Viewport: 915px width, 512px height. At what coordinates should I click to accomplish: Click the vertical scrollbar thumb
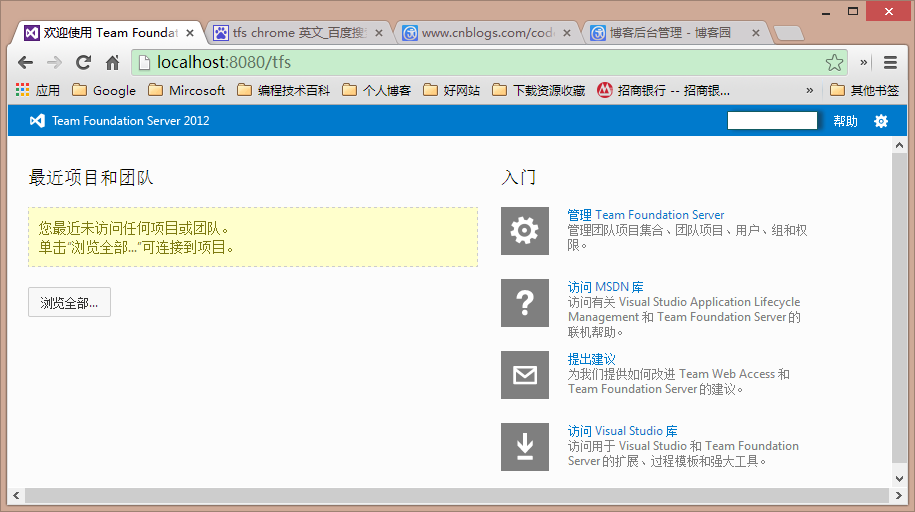click(899, 306)
